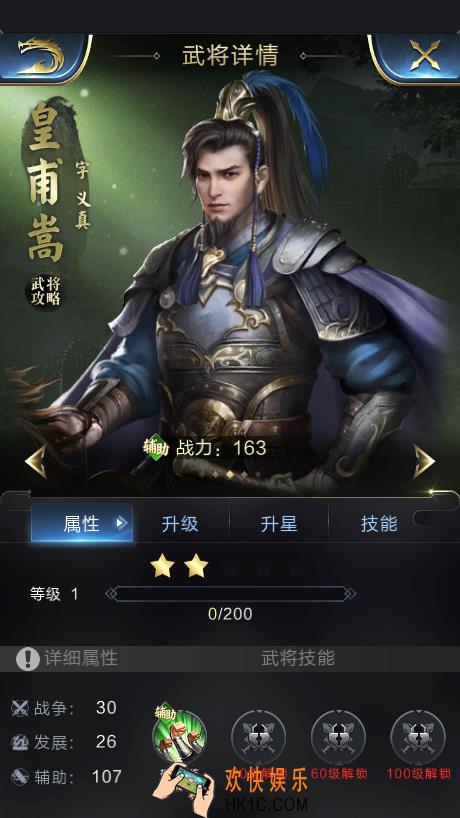Open the 技能 tab
This screenshot has width=460, height=818.
(379, 524)
